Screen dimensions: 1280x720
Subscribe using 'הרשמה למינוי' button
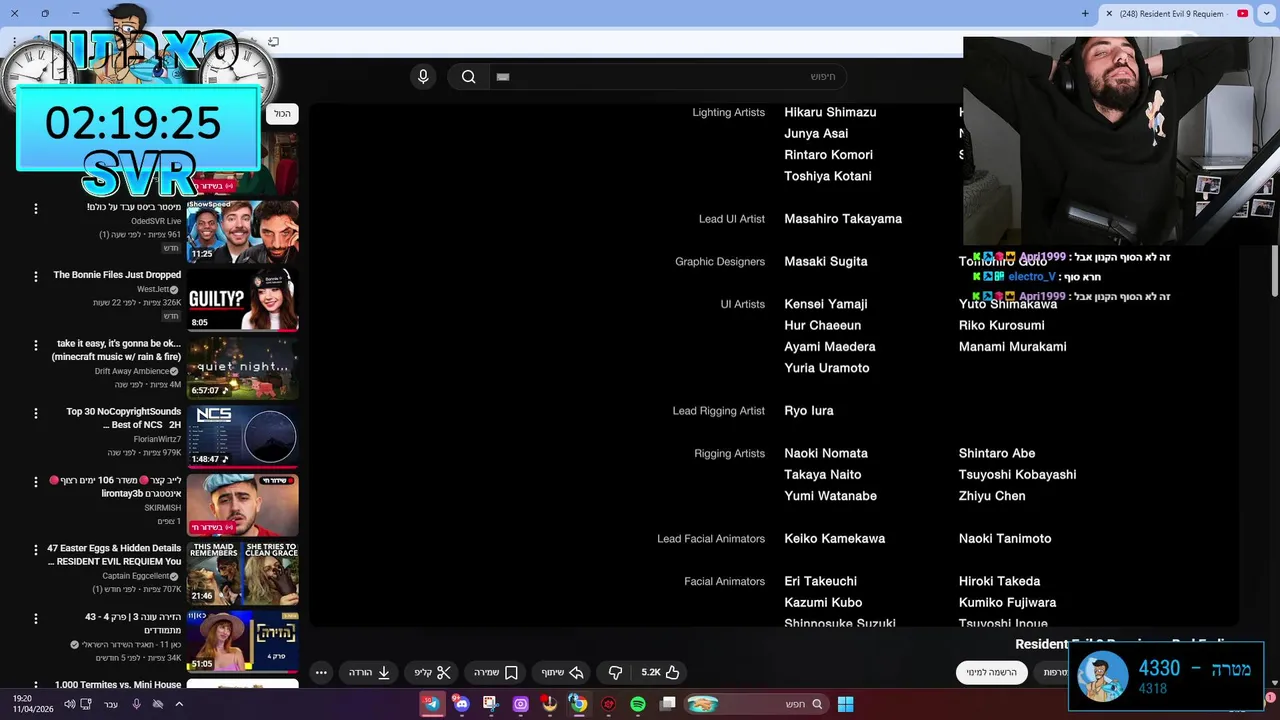[x=991, y=673]
